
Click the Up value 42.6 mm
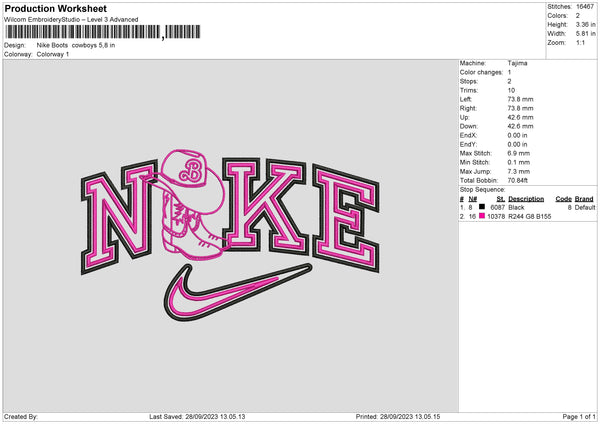click(520, 117)
